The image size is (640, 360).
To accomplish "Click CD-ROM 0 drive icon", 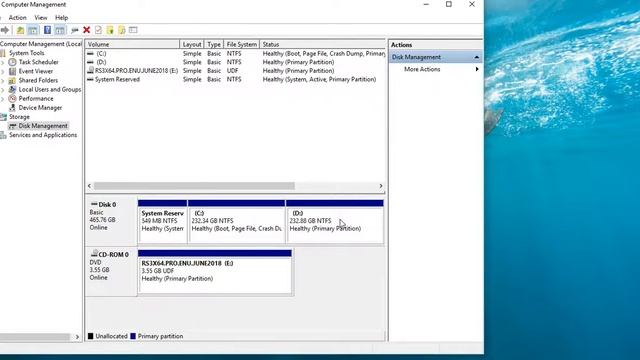I will [94, 253].
